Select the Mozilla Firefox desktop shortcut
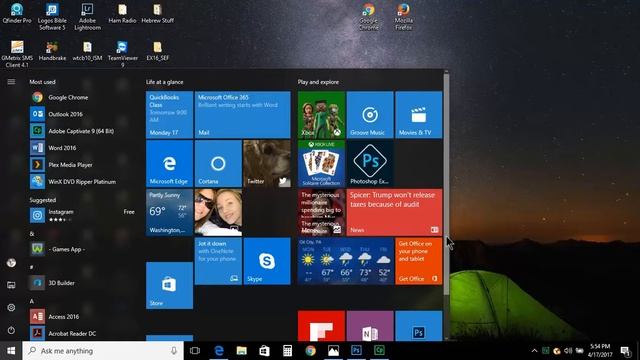640x360 pixels. coord(403,17)
